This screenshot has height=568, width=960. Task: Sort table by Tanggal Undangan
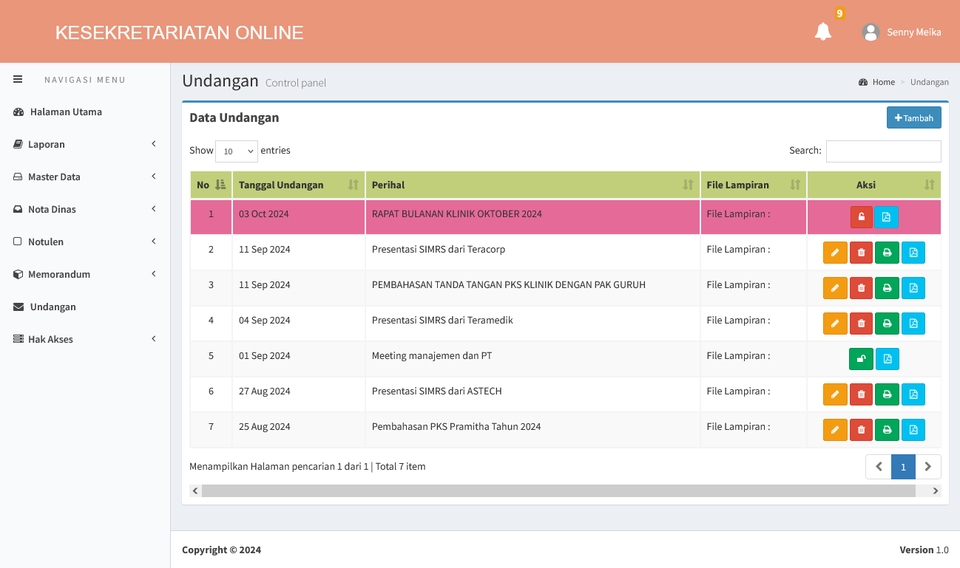pos(299,185)
